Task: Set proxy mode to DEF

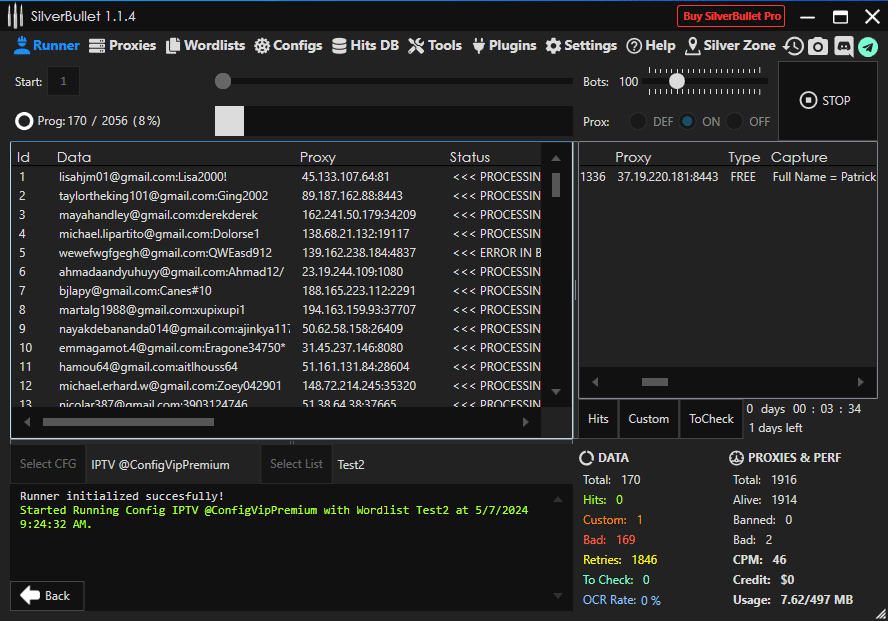Action: click(638, 121)
